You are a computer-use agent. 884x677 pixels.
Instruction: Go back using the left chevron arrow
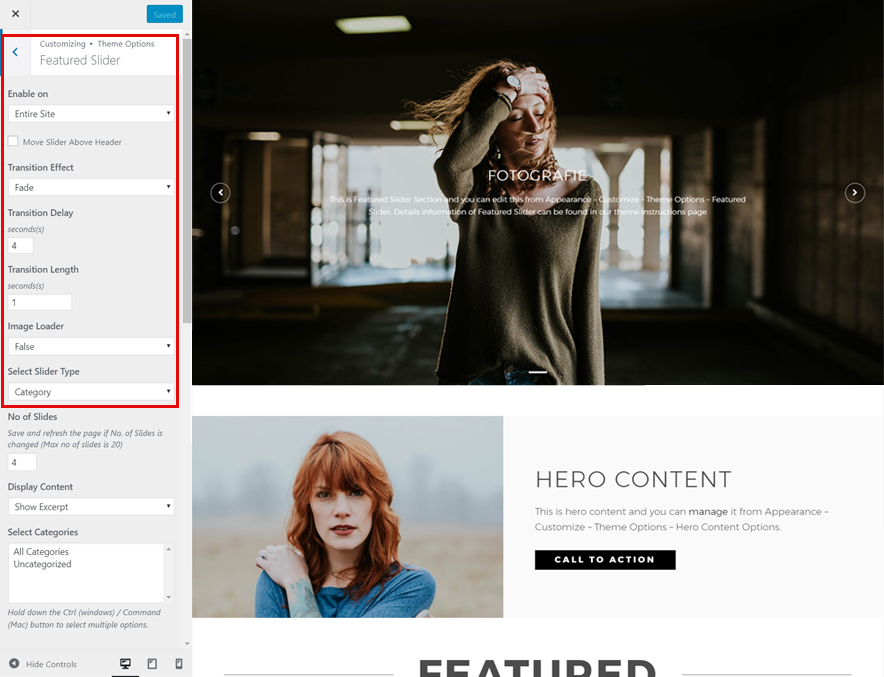point(15,53)
